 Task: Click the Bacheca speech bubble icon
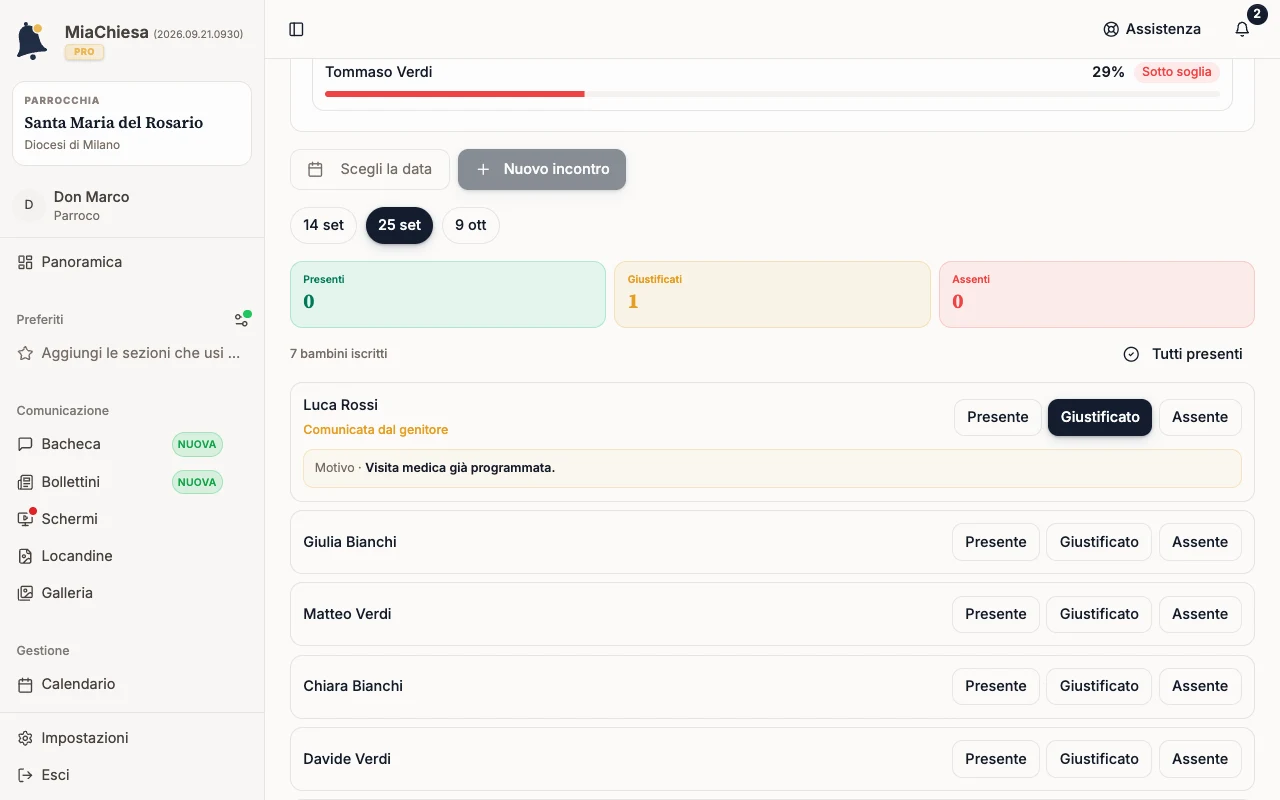click(25, 444)
